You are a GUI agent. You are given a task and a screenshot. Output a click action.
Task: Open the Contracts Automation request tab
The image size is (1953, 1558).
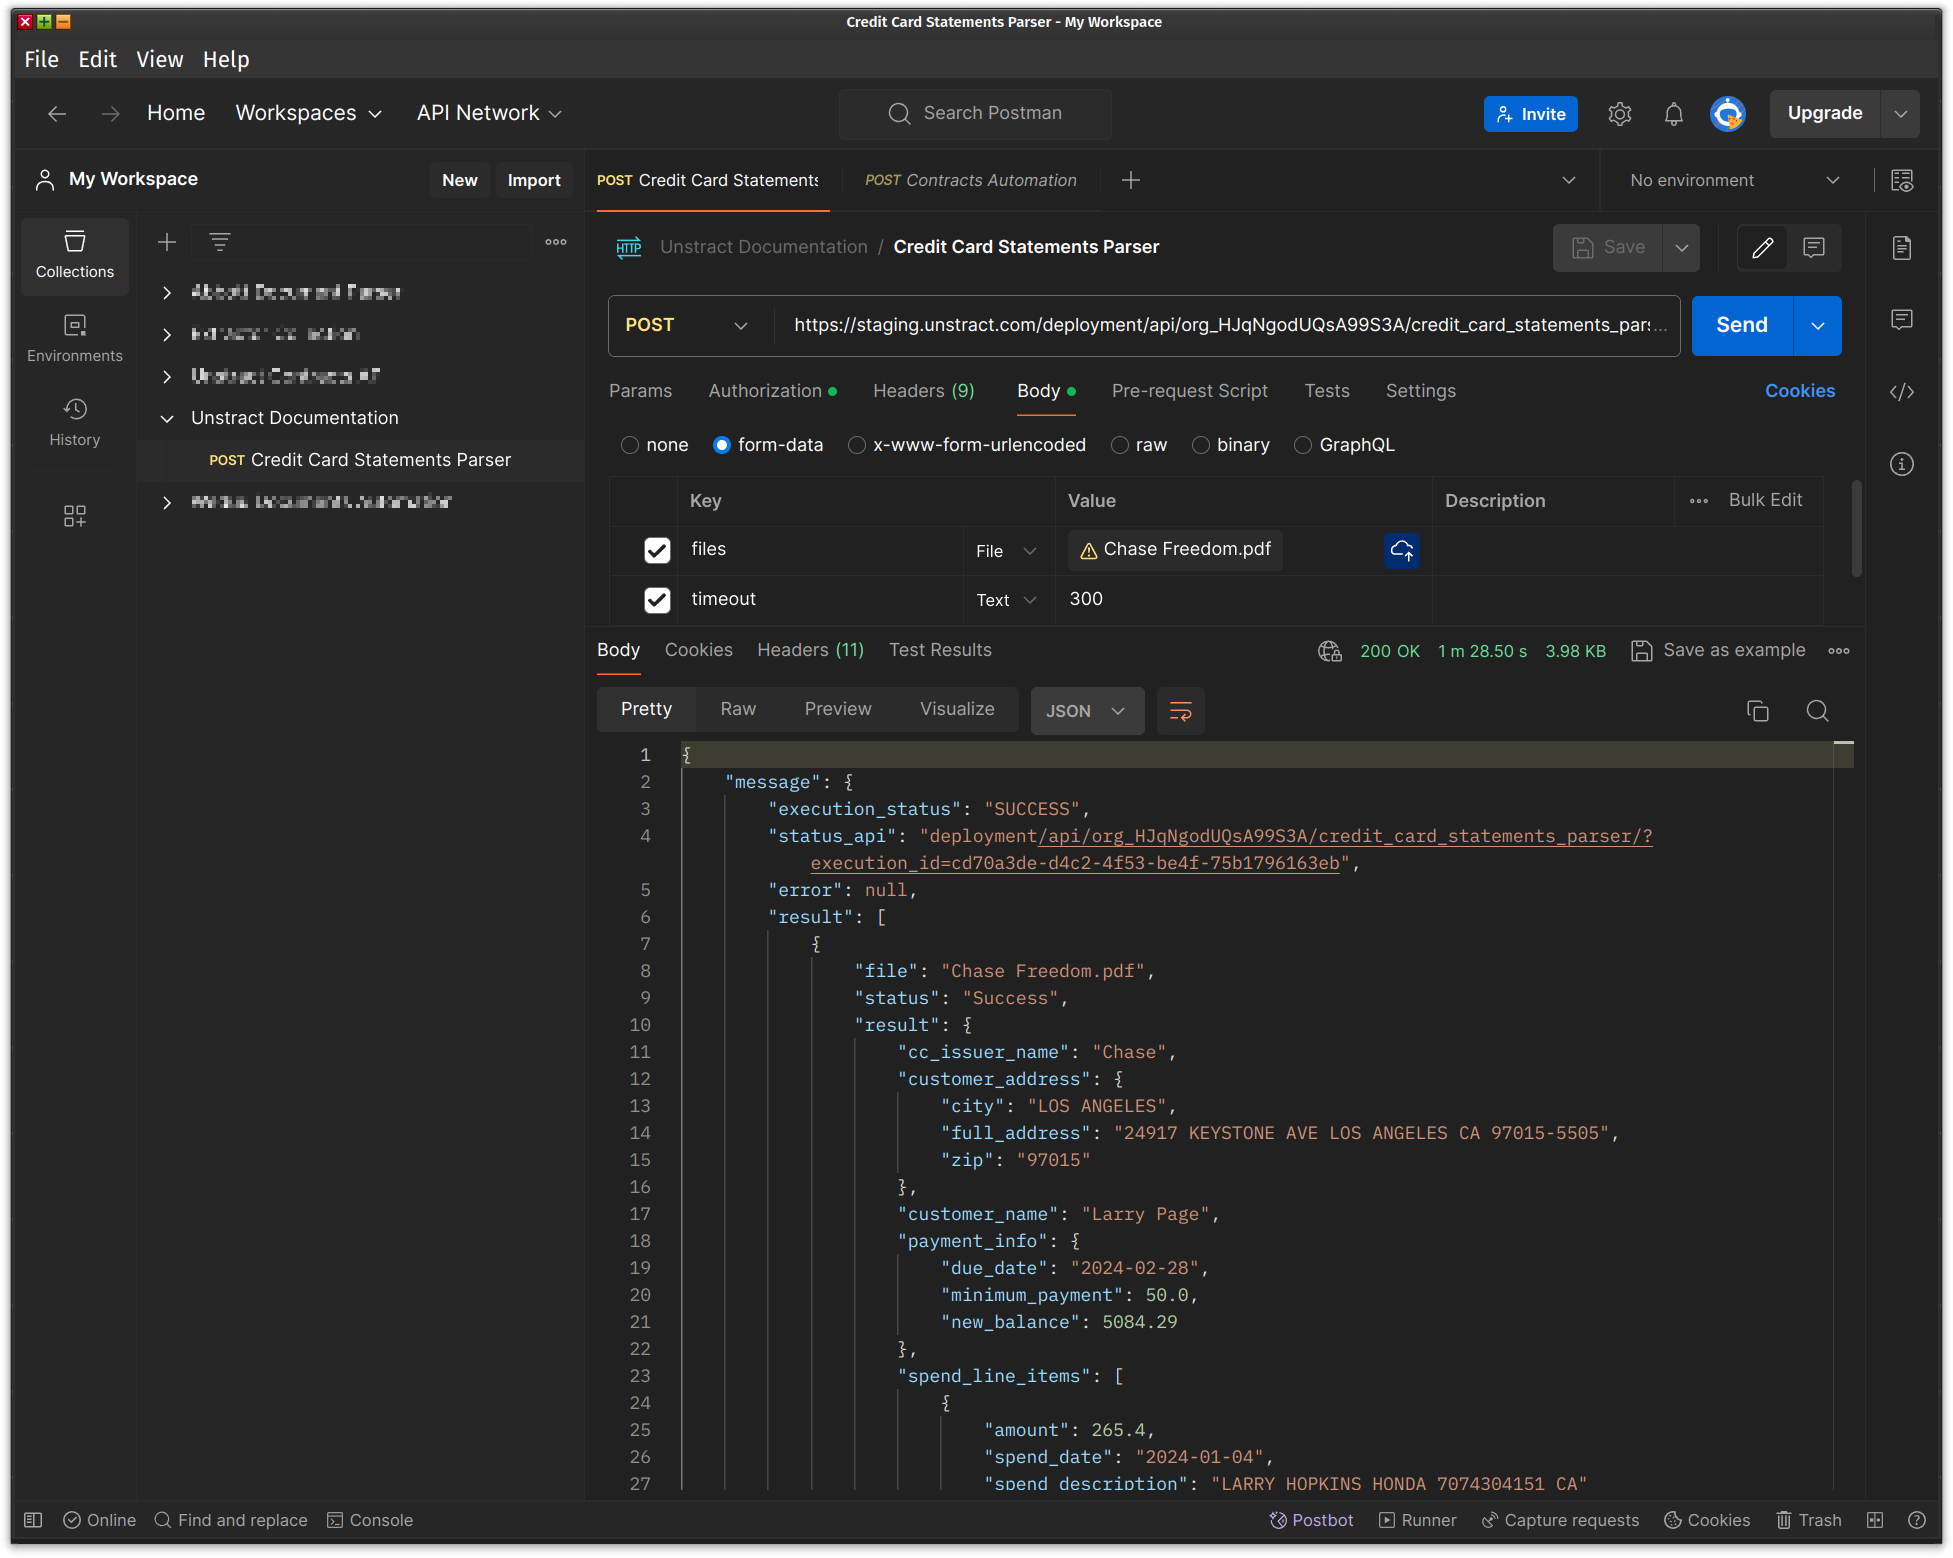click(x=970, y=180)
